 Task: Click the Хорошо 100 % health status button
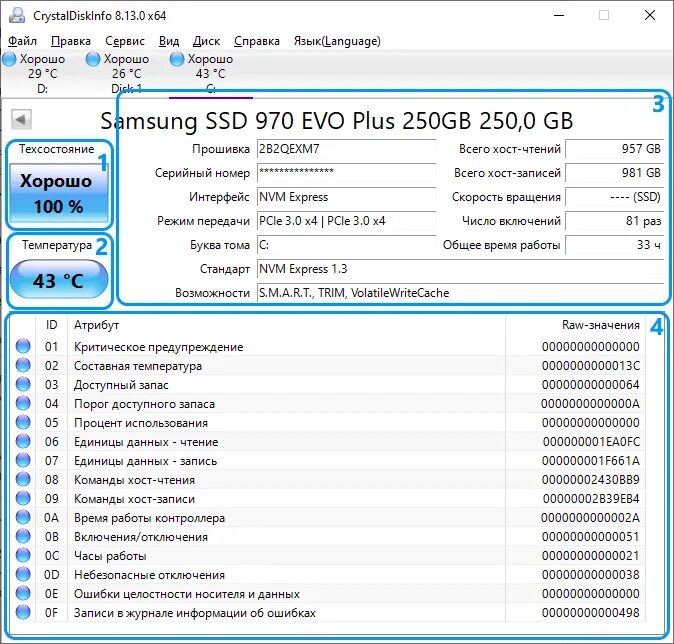[58, 193]
